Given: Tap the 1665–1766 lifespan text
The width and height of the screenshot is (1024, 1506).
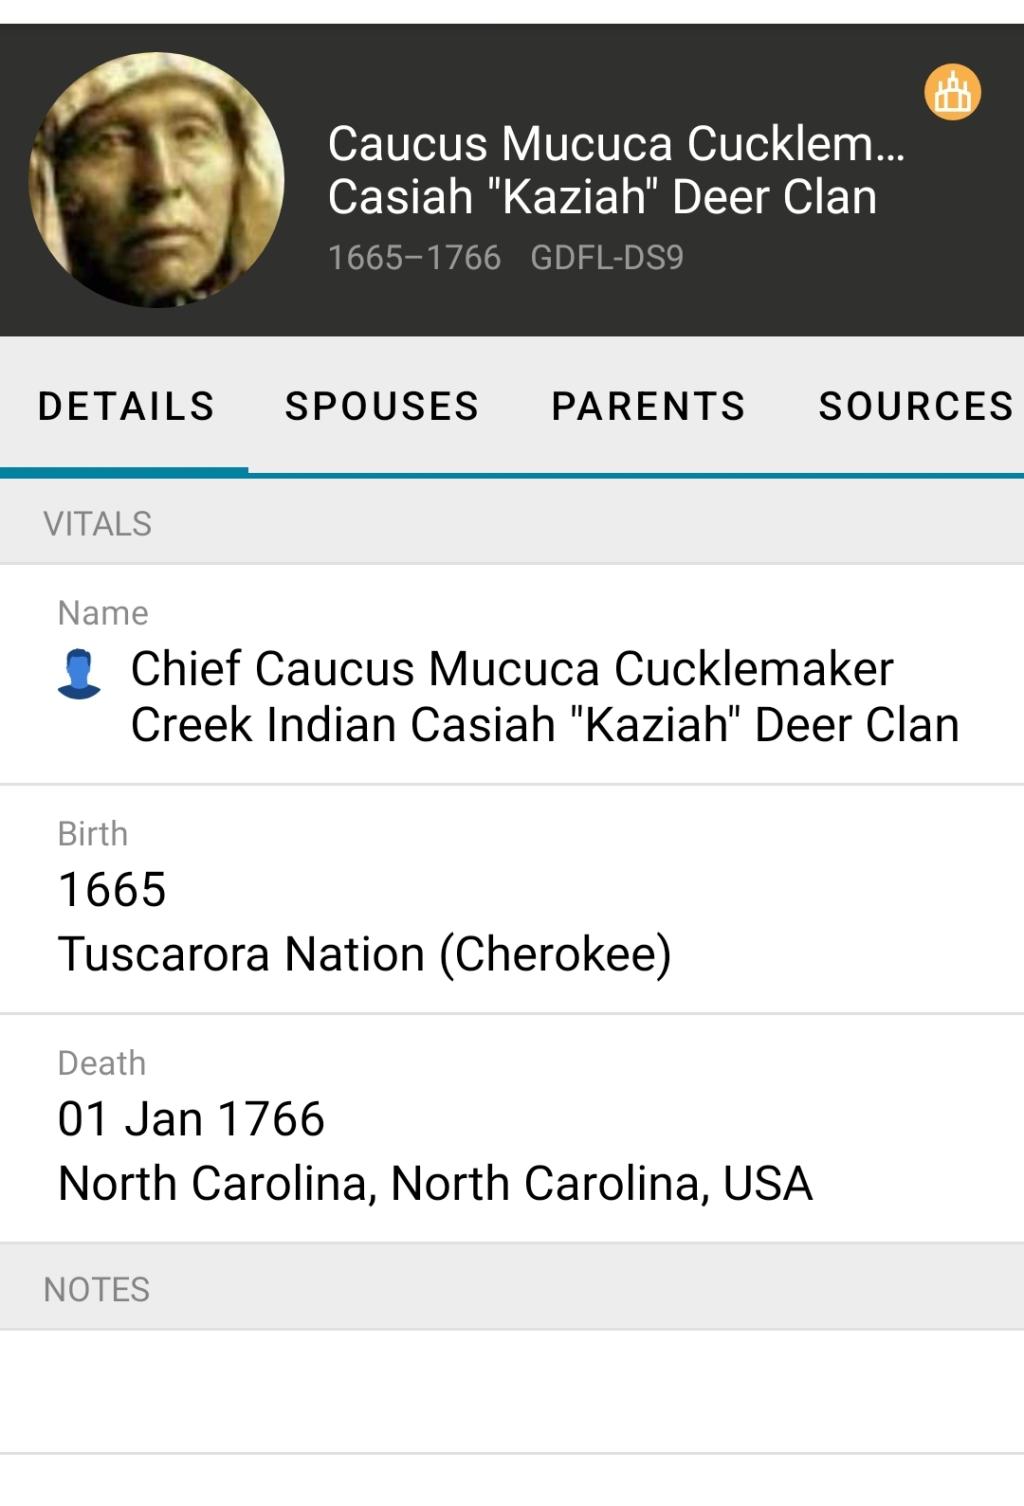Looking at the screenshot, I should click(x=414, y=258).
